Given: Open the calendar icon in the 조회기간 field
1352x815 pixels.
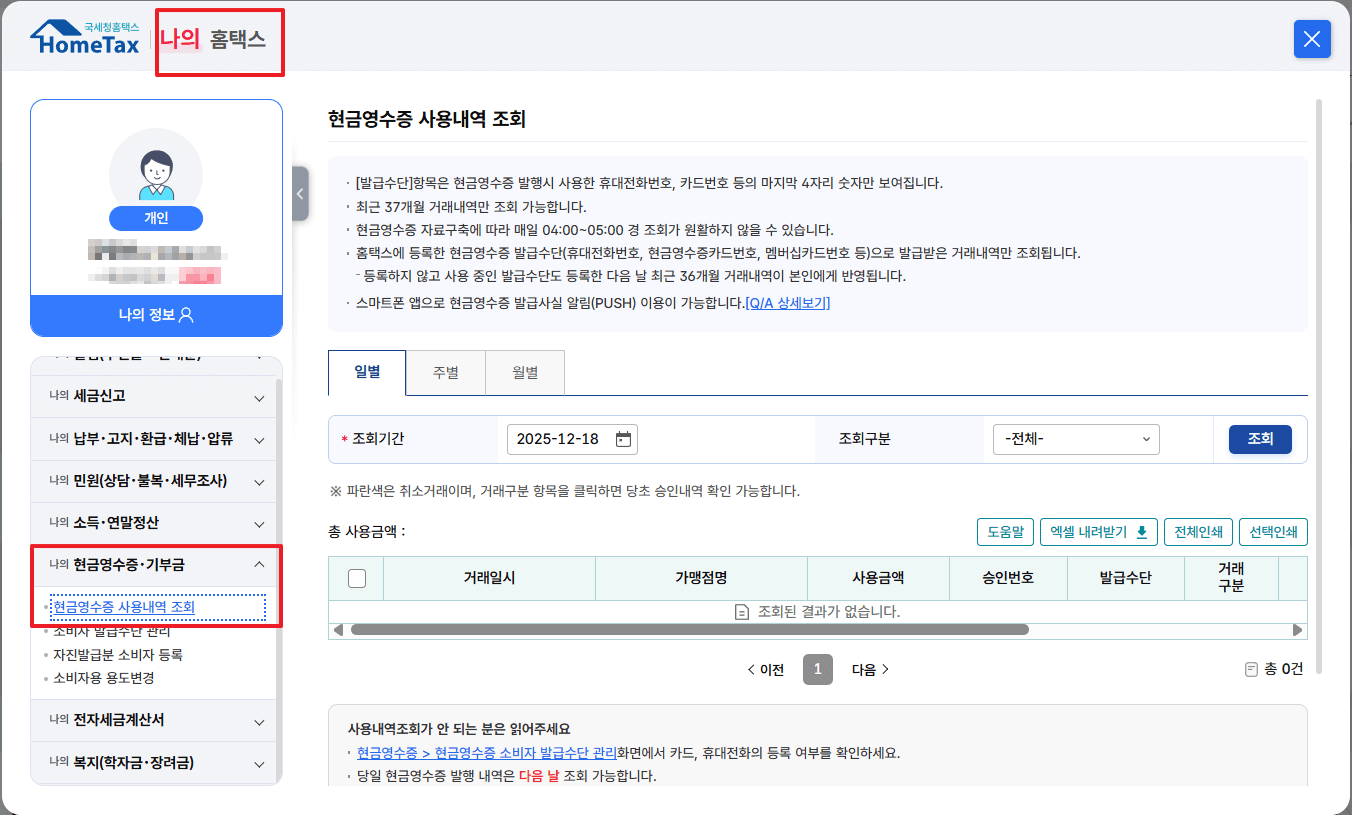Looking at the screenshot, I should click(625, 438).
